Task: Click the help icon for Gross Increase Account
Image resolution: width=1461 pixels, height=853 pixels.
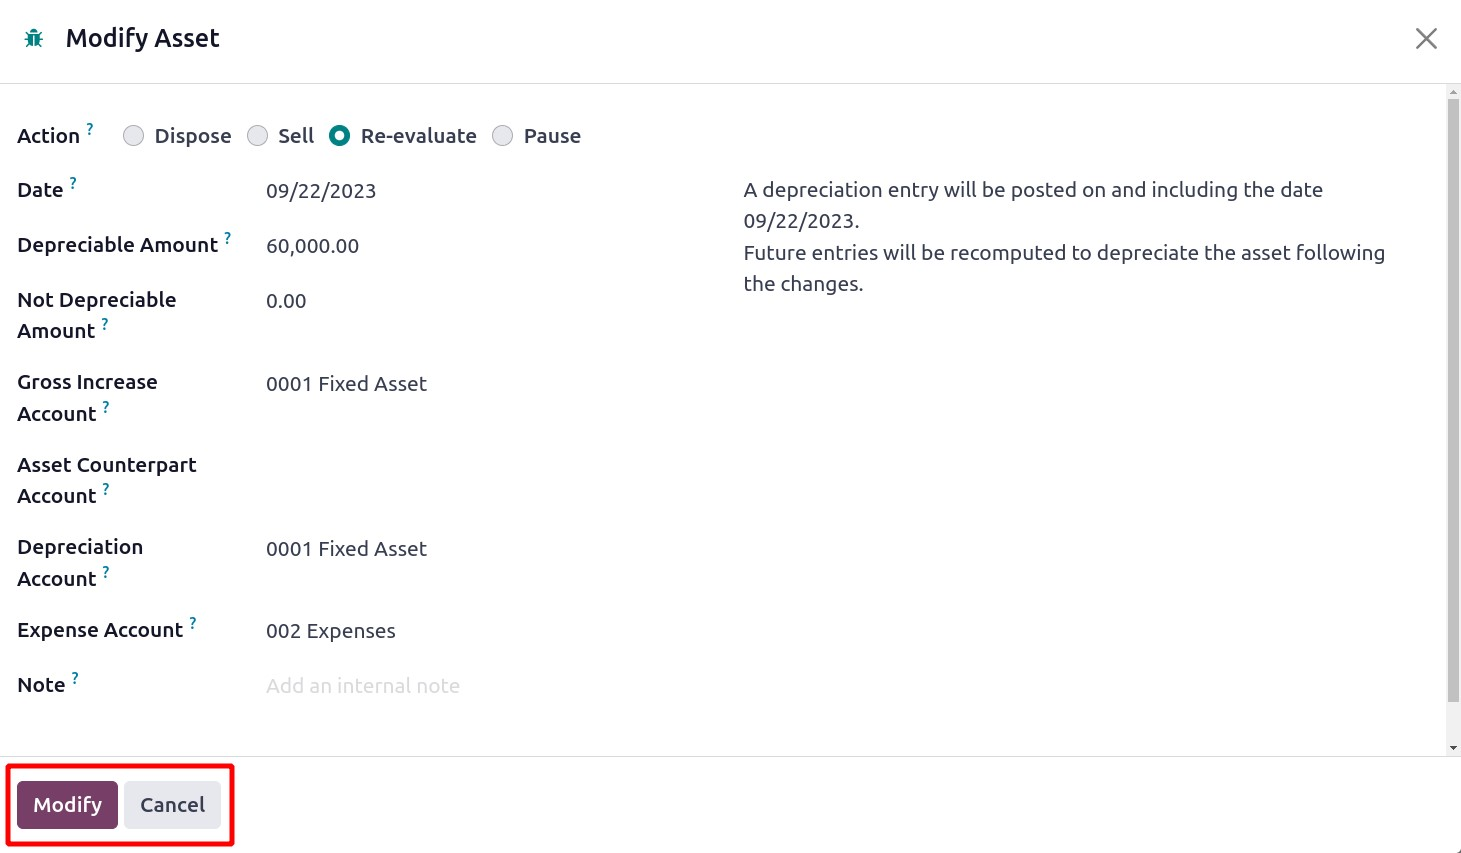Action: click(x=106, y=407)
